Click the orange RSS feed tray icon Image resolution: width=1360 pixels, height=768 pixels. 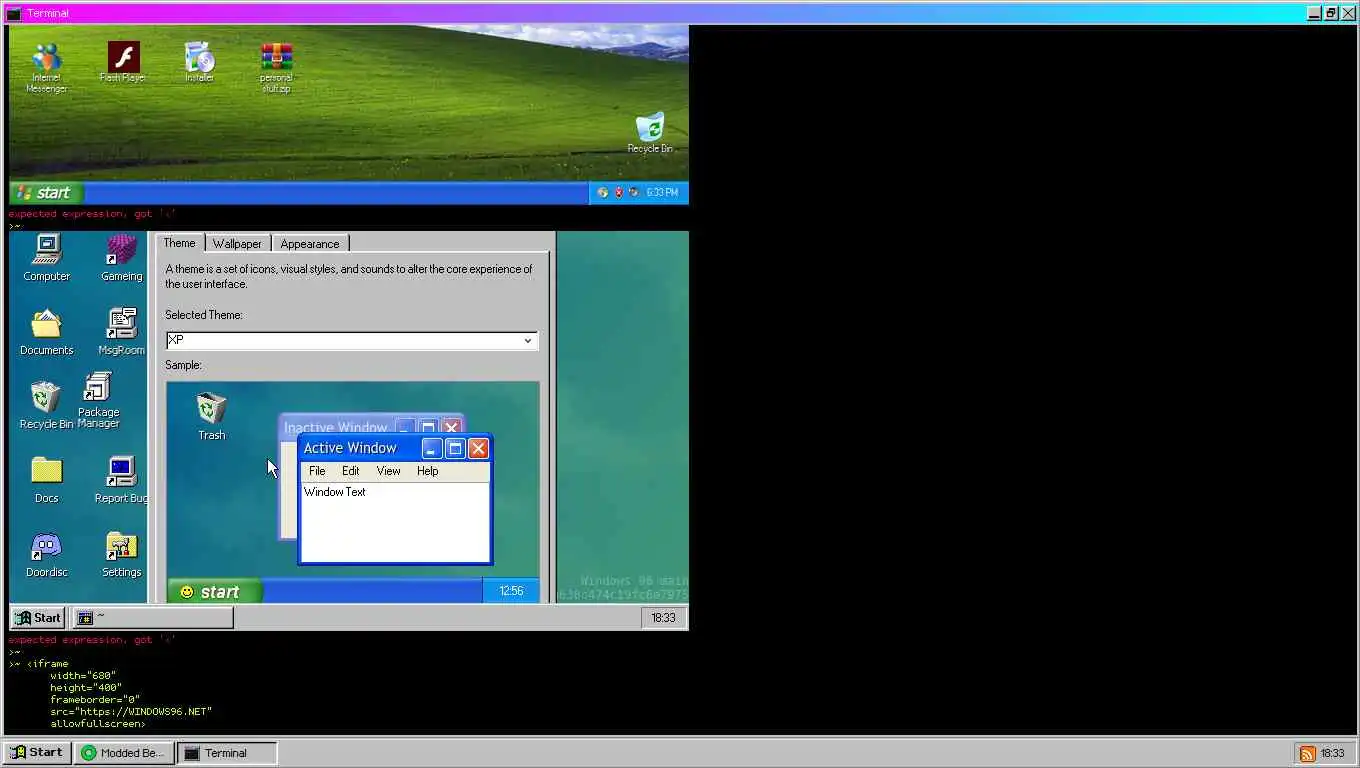[x=1307, y=753]
